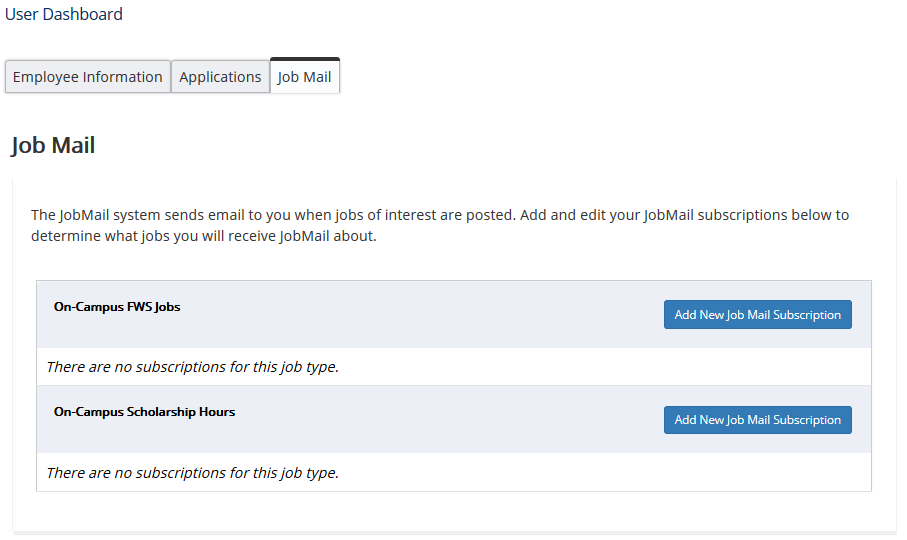Image resolution: width=907 pixels, height=540 pixels.
Task: Click the On-Campus FWS Jobs label
Action: (x=117, y=307)
